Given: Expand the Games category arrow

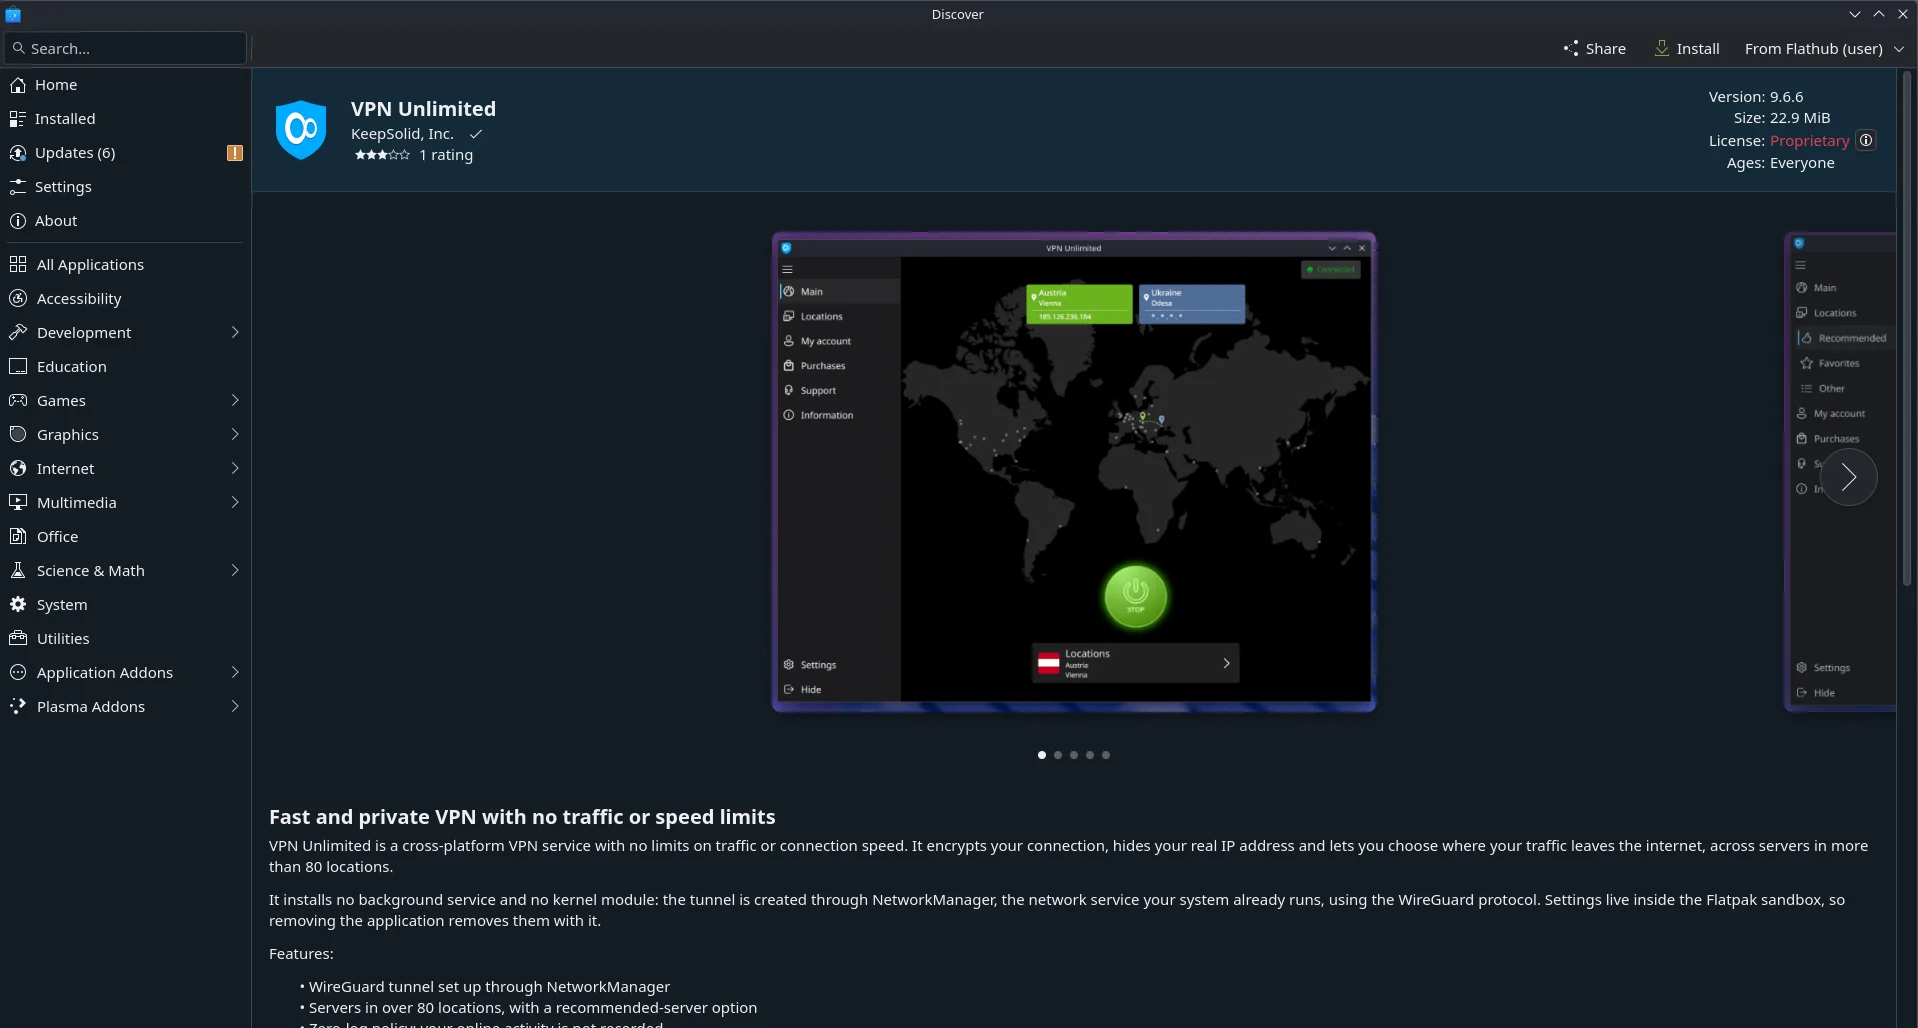Looking at the screenshot, I should 235,400.
